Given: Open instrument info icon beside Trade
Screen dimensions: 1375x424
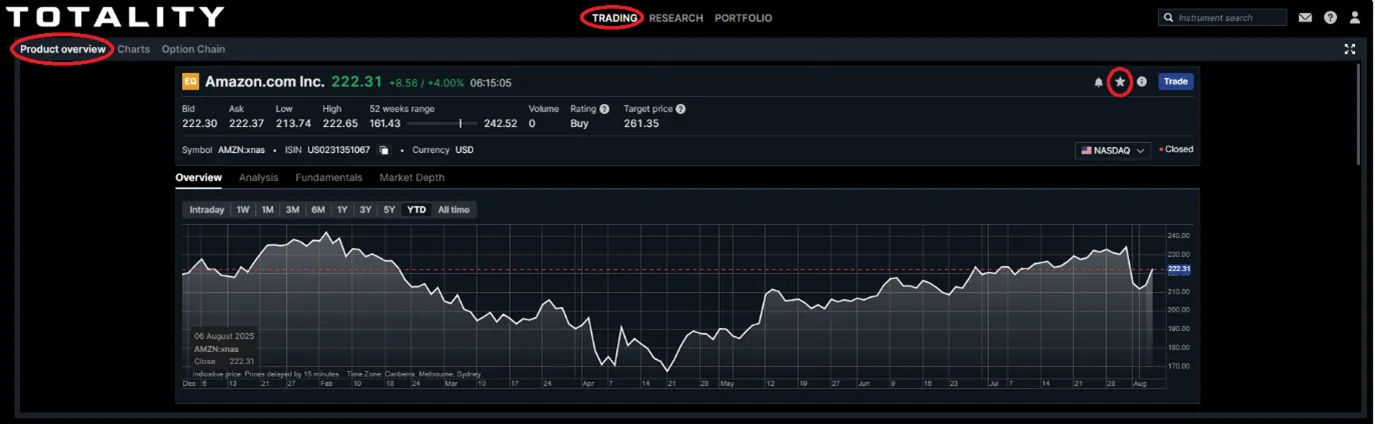Looking at the screenshot, I should [1142, 82].
